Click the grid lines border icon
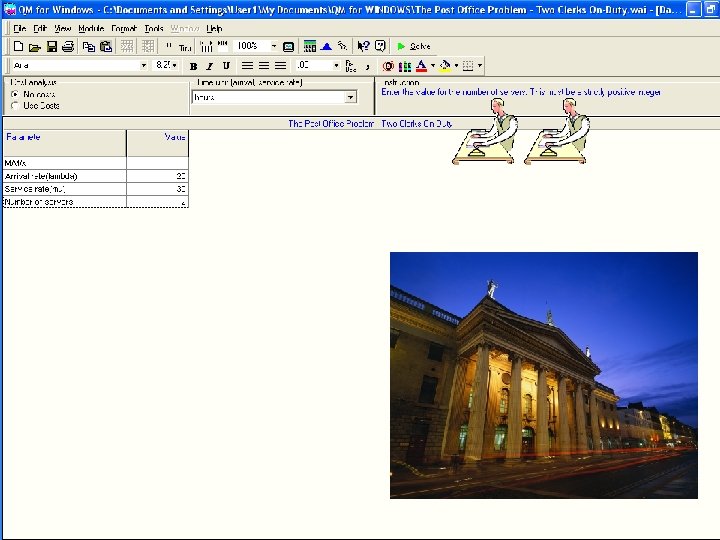The image size is (720, 540). (x=468, y=66)
